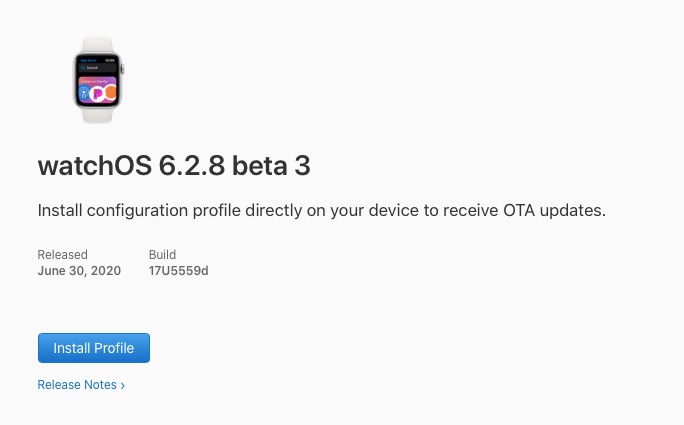The image size is (684, 425).
Task: Click the June 30, 2020 release date
Action: (79, 271)
